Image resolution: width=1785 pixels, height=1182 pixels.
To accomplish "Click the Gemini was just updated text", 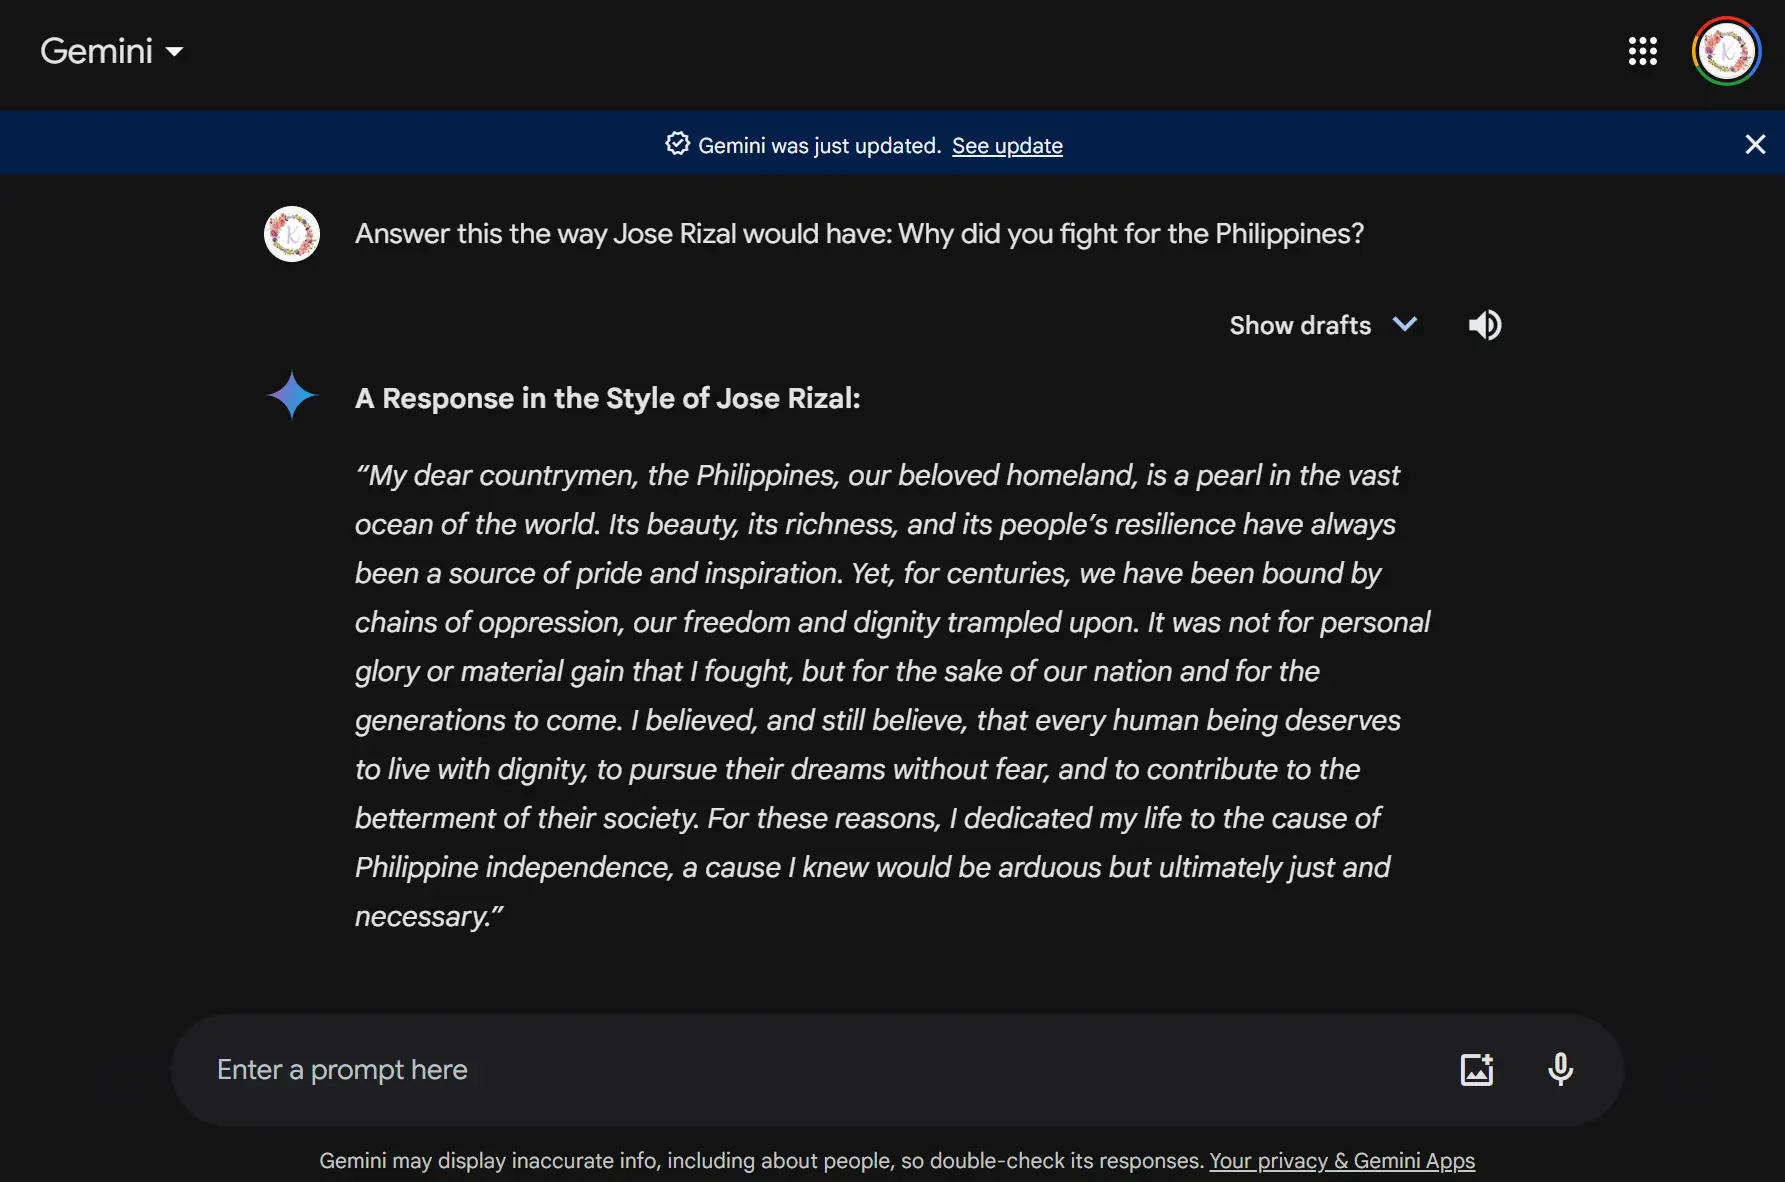I will (x=819, y=146).
